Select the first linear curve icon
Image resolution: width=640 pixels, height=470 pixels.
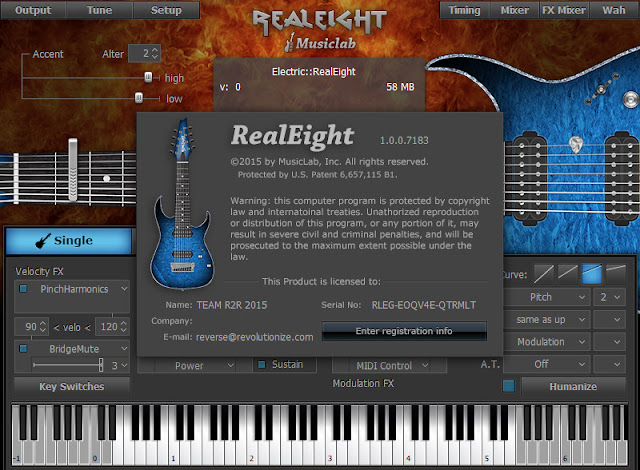coord(544,274)
